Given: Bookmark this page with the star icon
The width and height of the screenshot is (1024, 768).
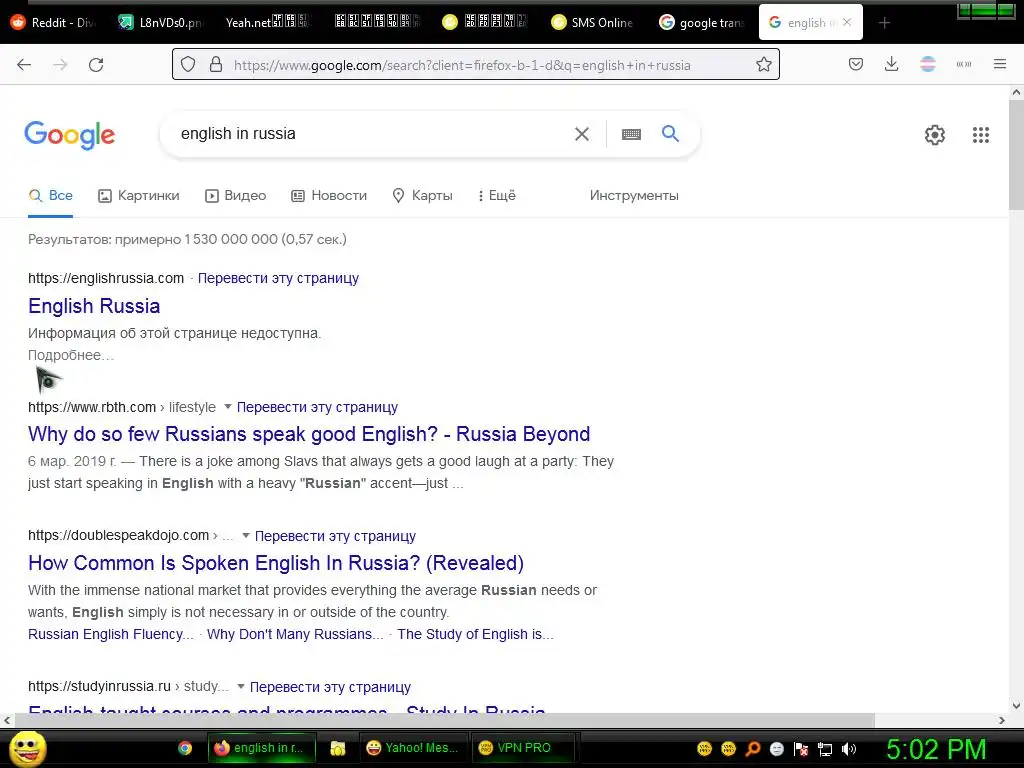Looking at the screenshot, I should click(763, 65).
